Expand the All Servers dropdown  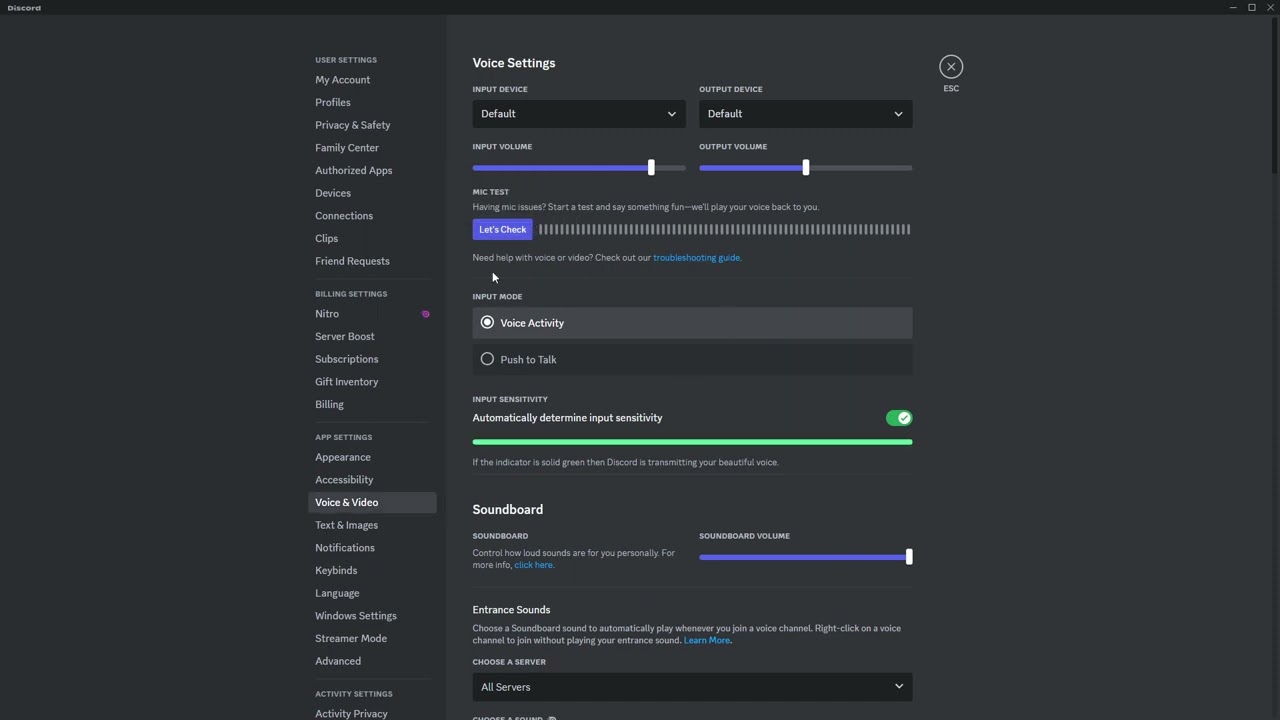692,687
